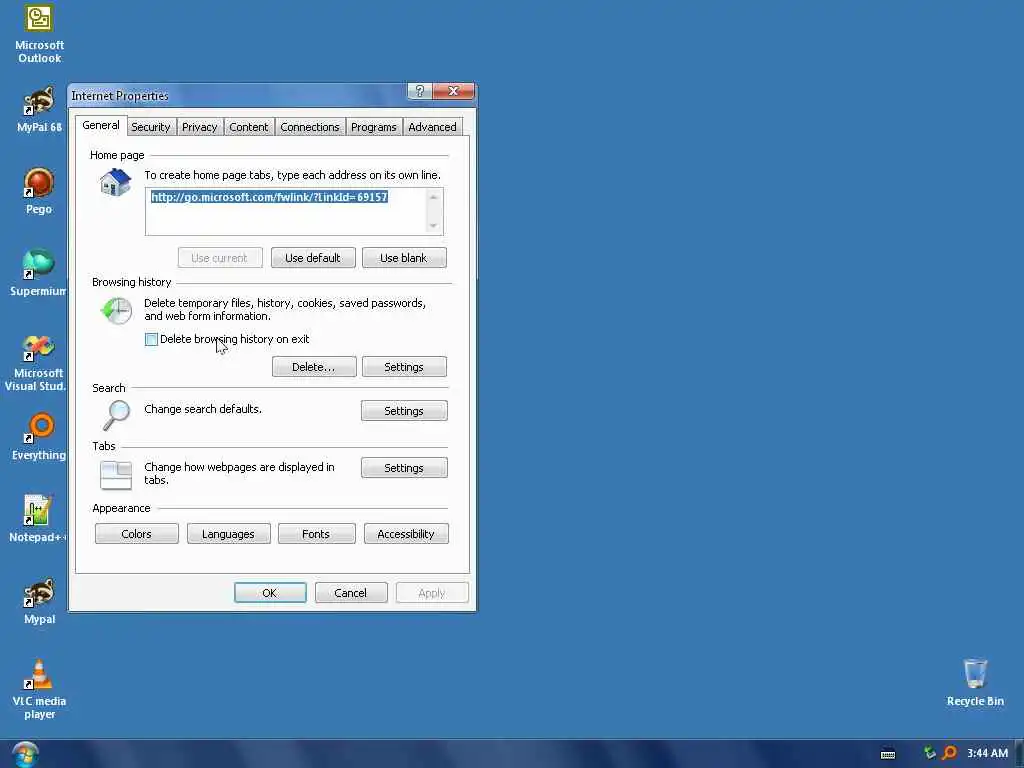Close the Internet Properties dialog
The height and width of the screenshot is (768, 1024).
point(453,91)
